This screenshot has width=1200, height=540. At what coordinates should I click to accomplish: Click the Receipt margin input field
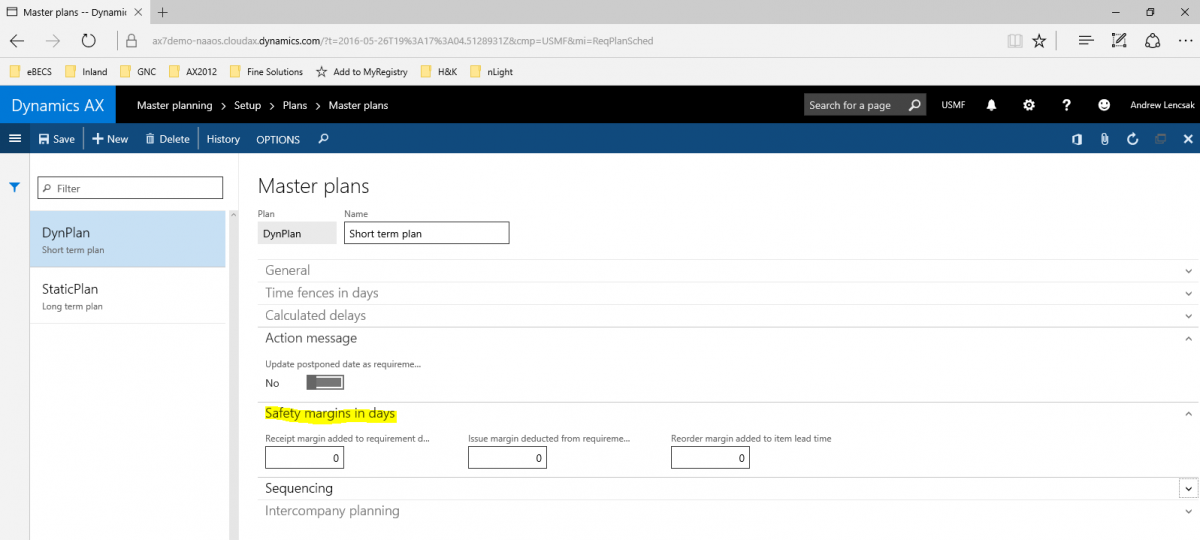[305, 458]
